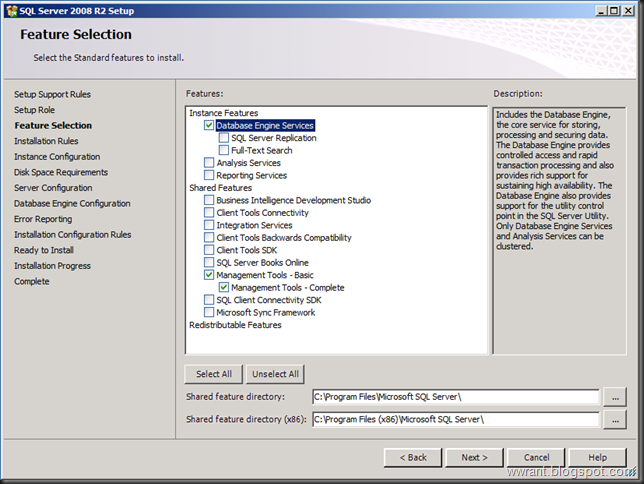Minimize the SQL Server Setup window
The image size is (644, 484).
pos(601,11)
